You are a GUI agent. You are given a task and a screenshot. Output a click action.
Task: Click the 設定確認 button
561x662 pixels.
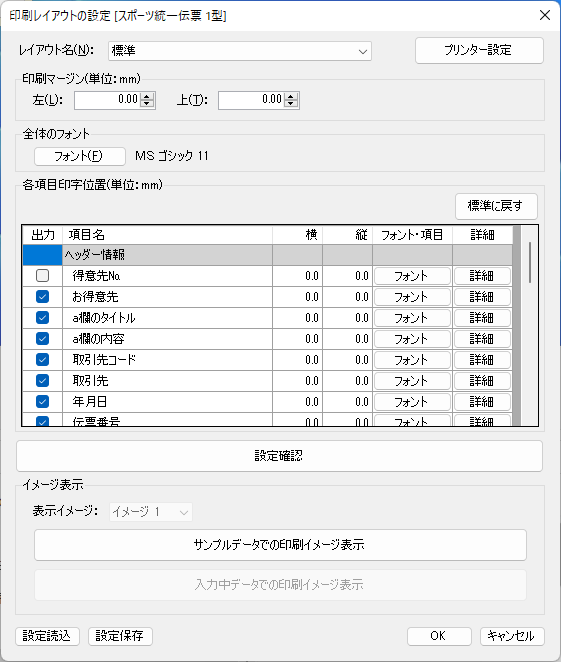tap(279, 456)
